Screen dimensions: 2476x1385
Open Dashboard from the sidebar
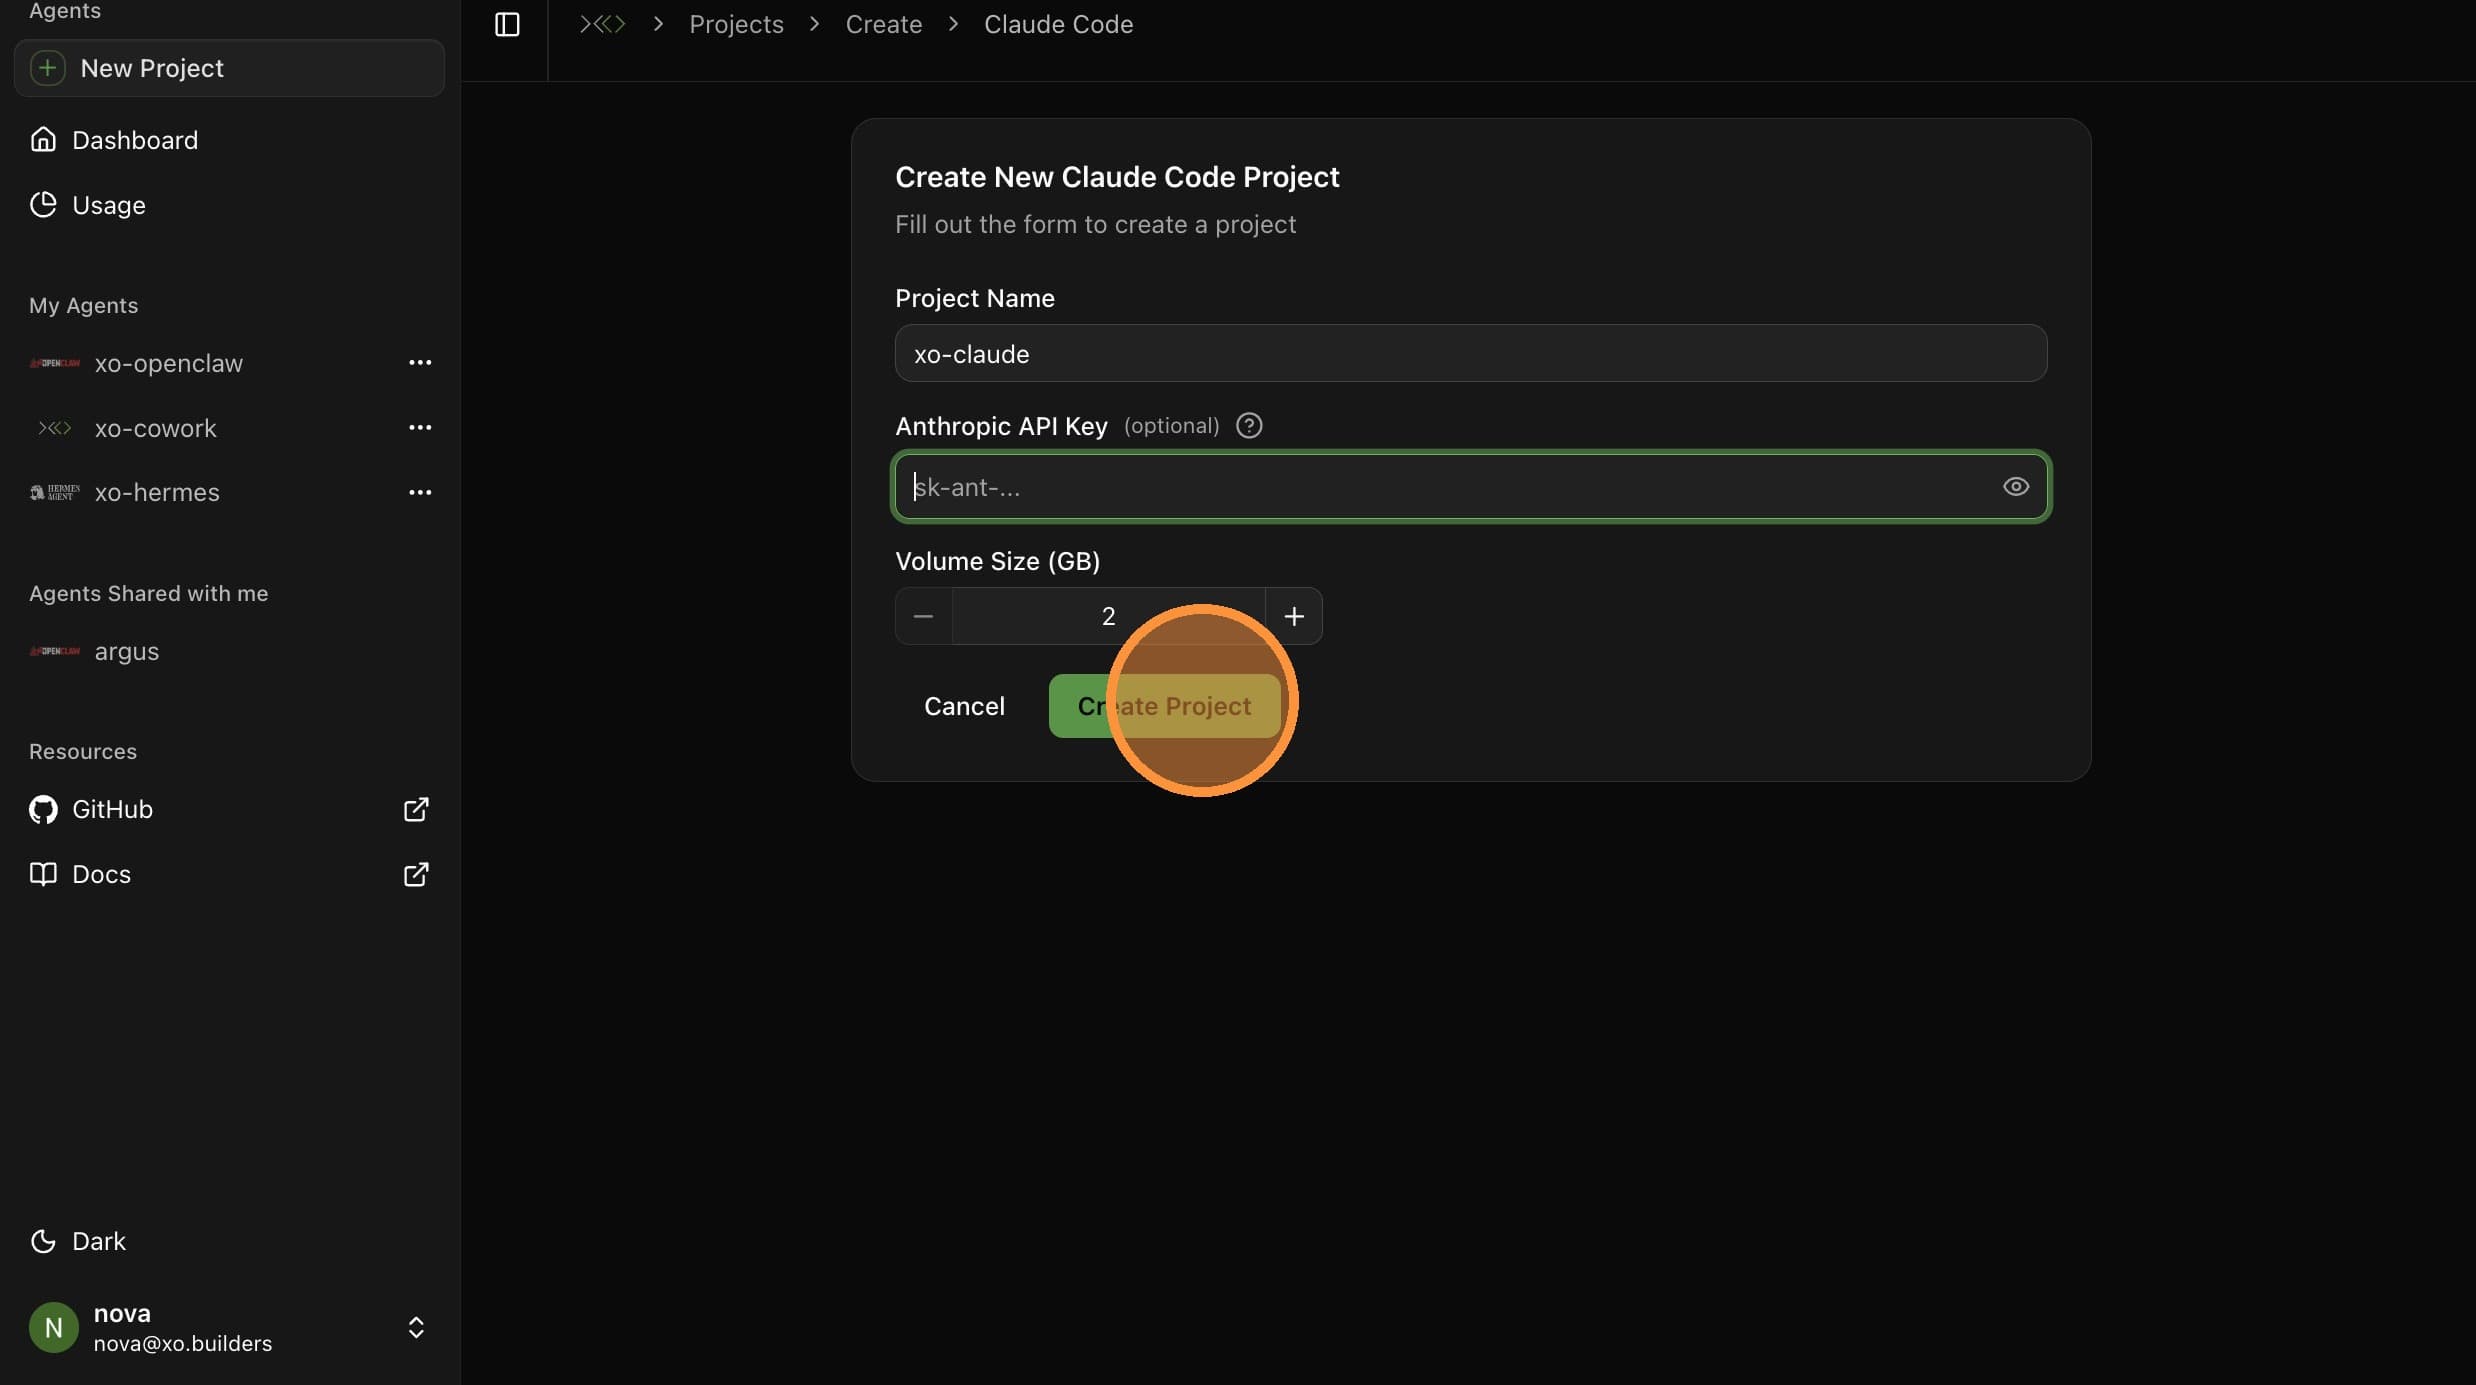pyautogui.click(x=229, y=140)
